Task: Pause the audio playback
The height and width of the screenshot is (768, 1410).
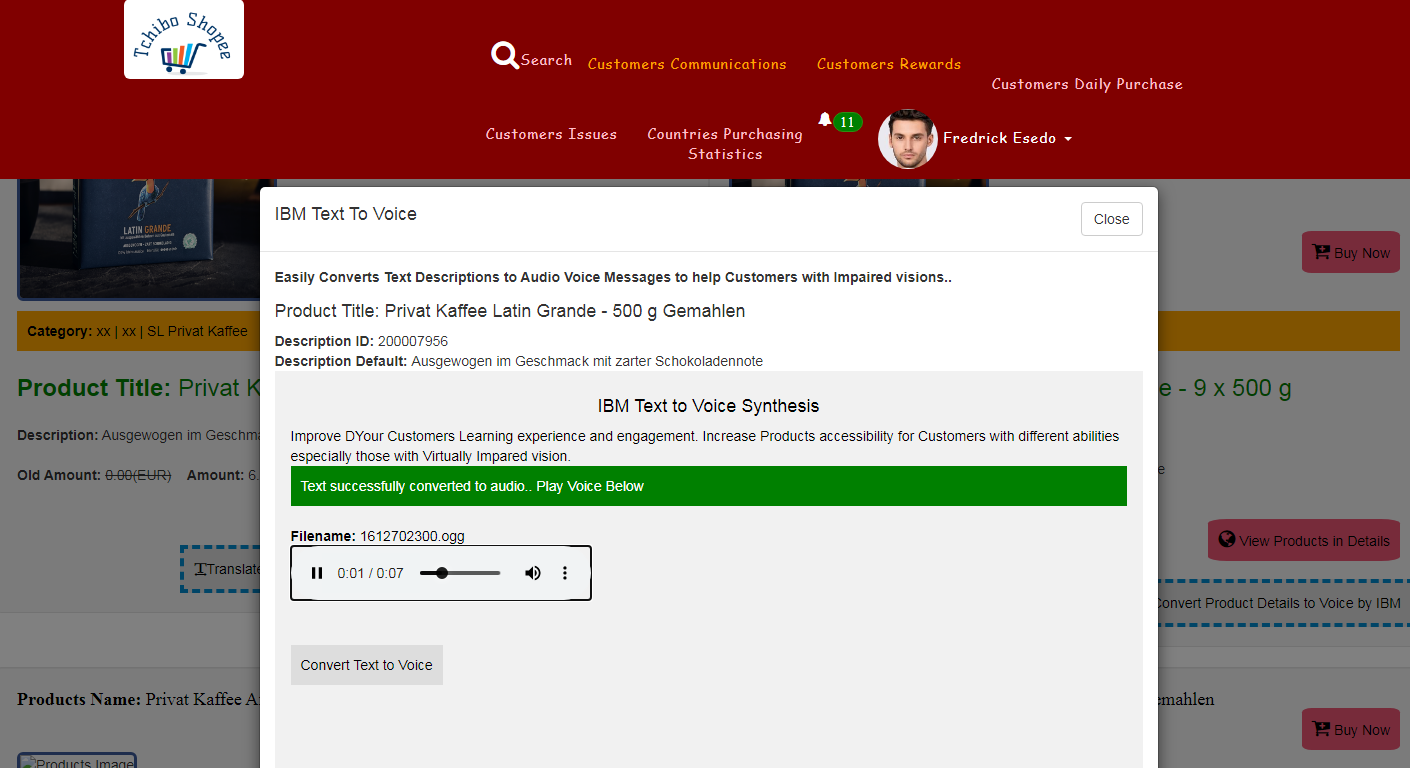Action: [x=317, y=573]
